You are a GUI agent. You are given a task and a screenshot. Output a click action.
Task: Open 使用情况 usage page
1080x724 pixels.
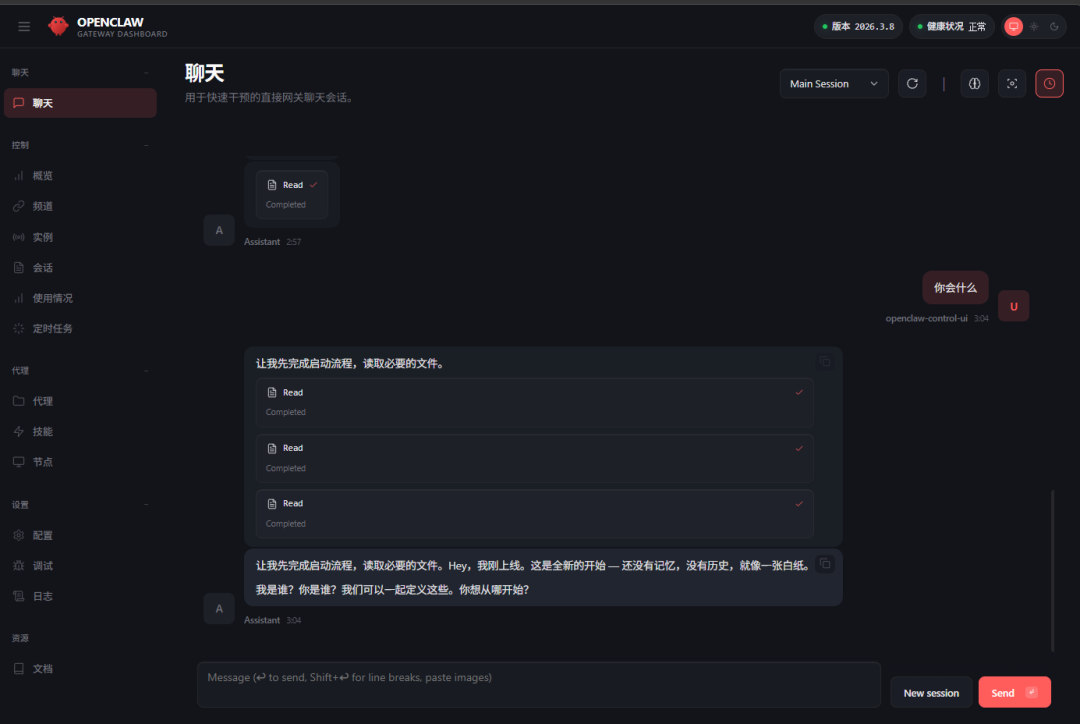click(x=80, y=298)
